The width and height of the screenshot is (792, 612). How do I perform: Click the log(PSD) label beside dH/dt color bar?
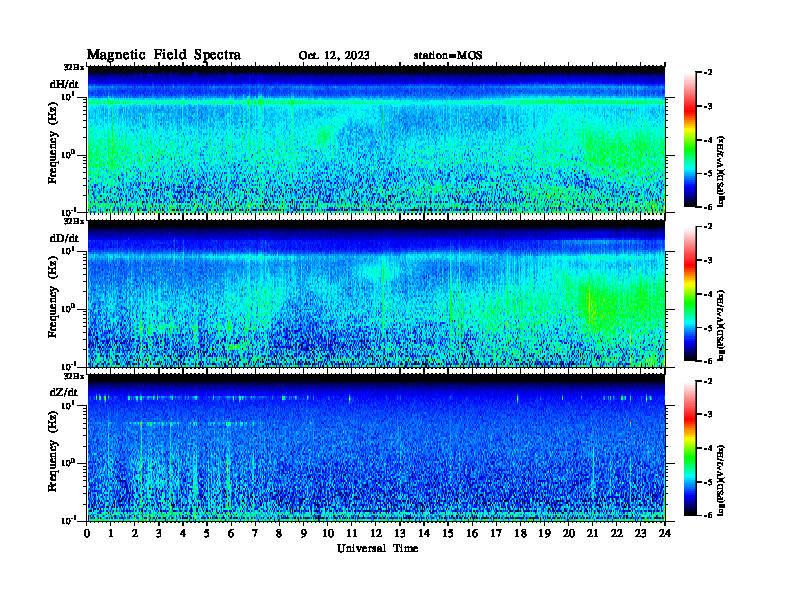click(721, 171)
